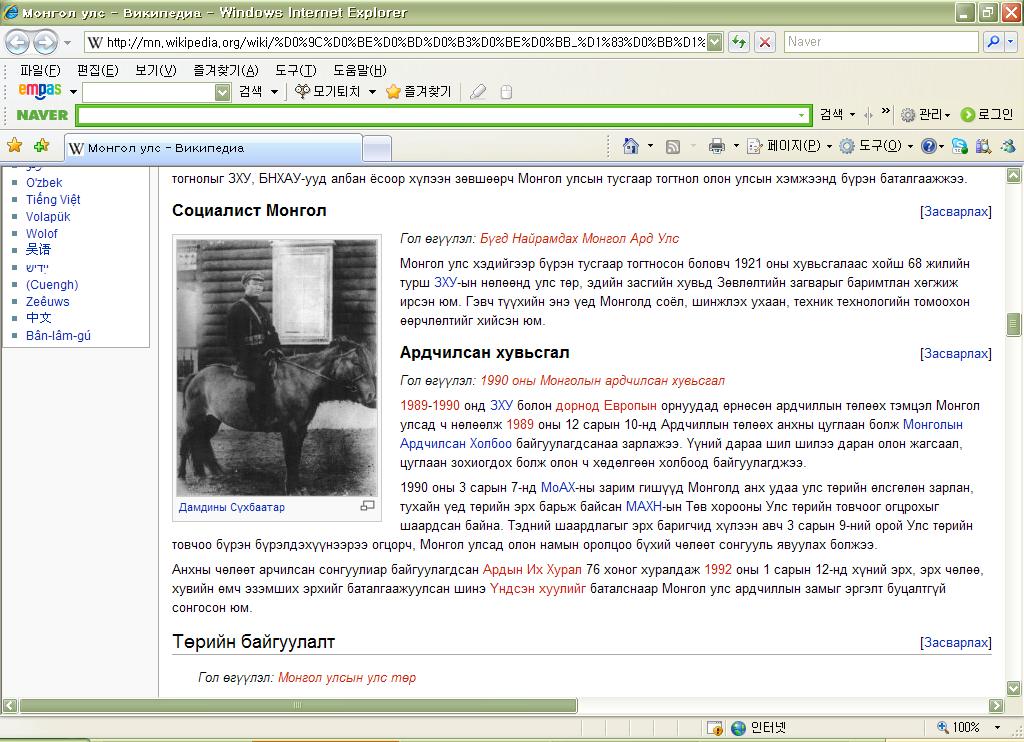Viewport: 1024px width, 742px height.
Task: Open the 도구(T) menu in menu bar
Action: [295, 71]
